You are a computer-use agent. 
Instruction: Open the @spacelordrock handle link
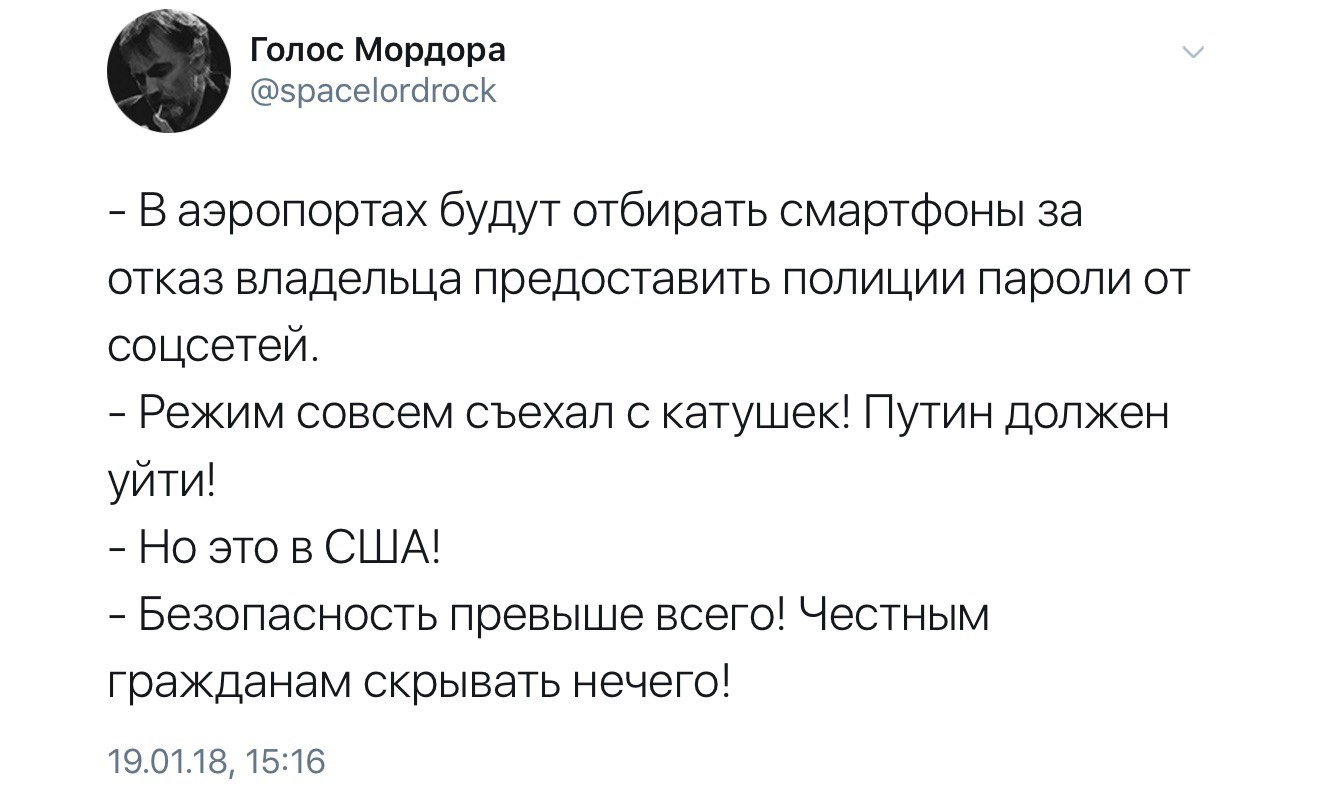pyautogui.click(x=370, y=93)
